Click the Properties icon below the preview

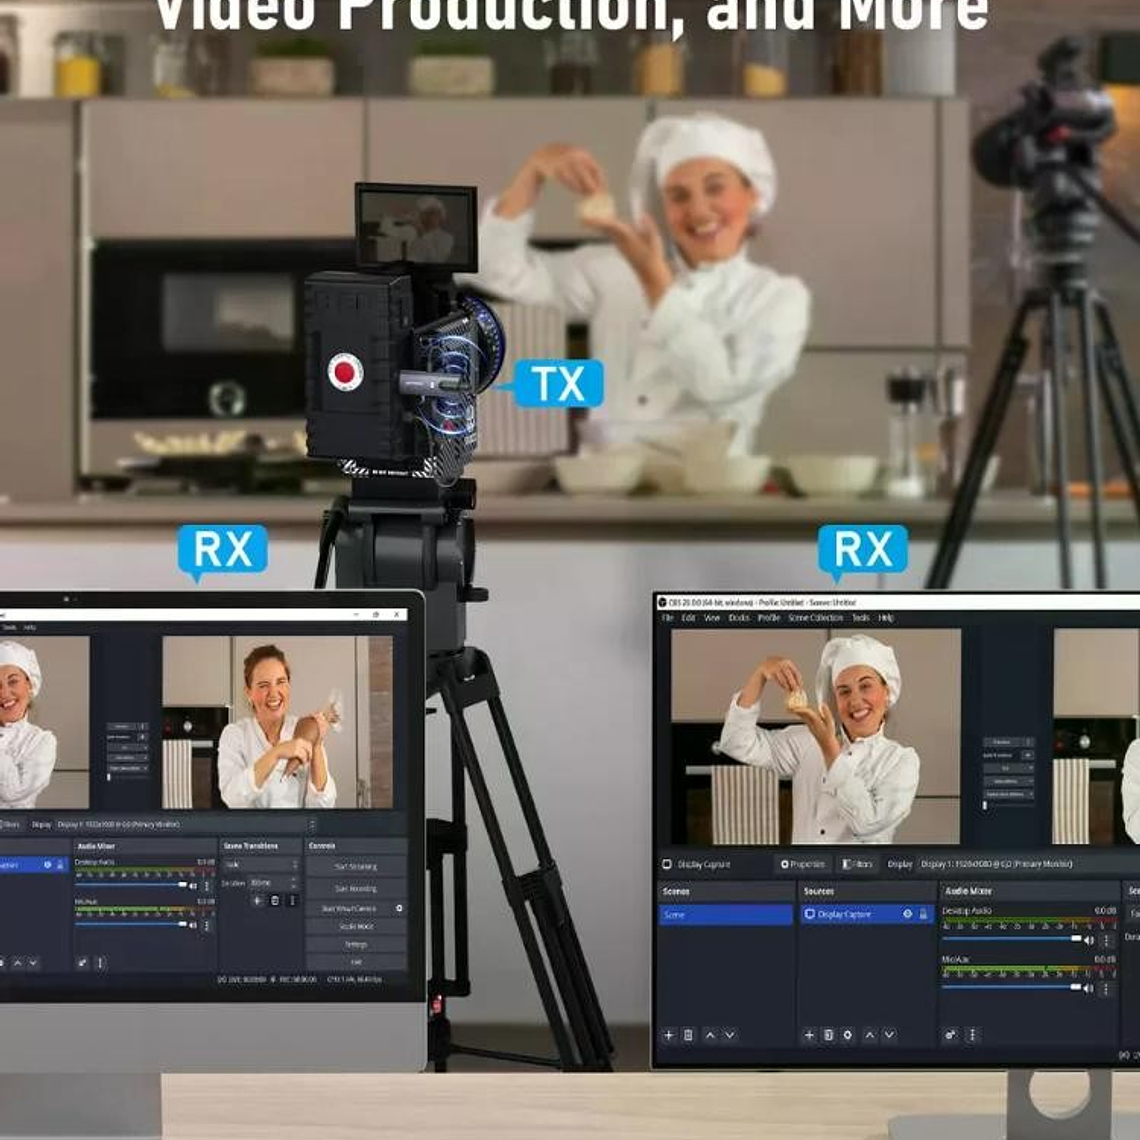pyautogui.click(x=787, y=862)
